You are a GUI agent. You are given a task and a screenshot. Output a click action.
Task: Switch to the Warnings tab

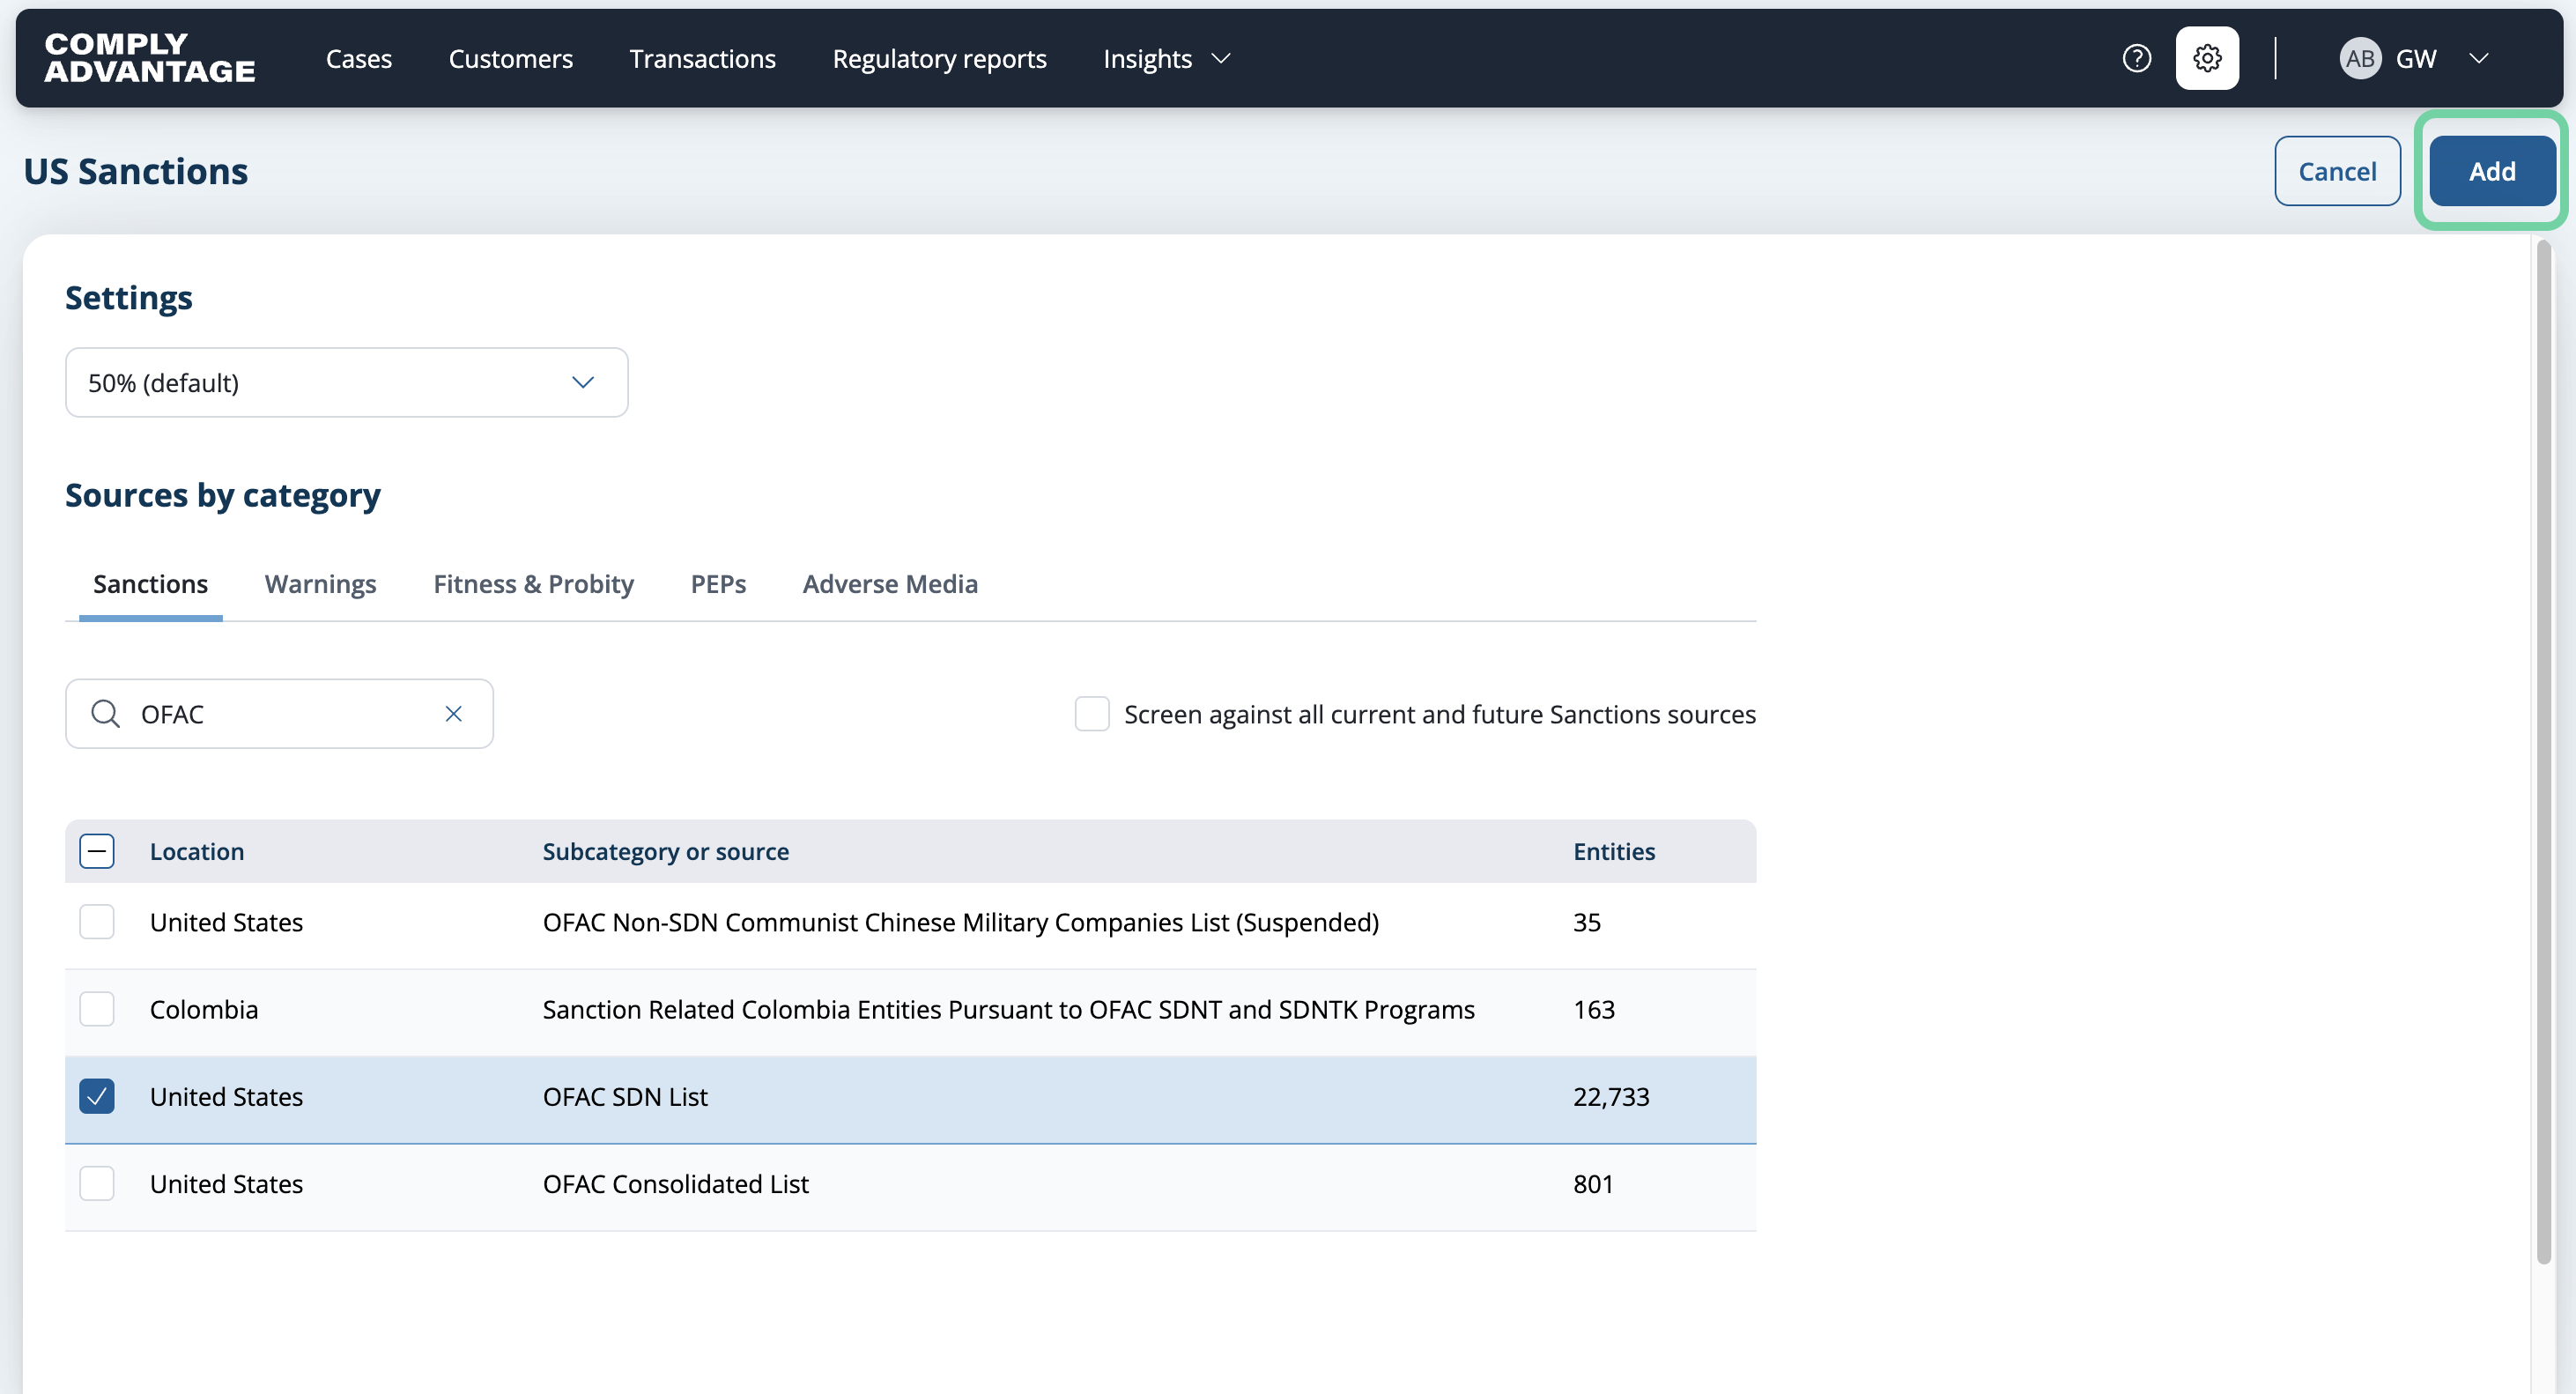(x=321, y=584)
